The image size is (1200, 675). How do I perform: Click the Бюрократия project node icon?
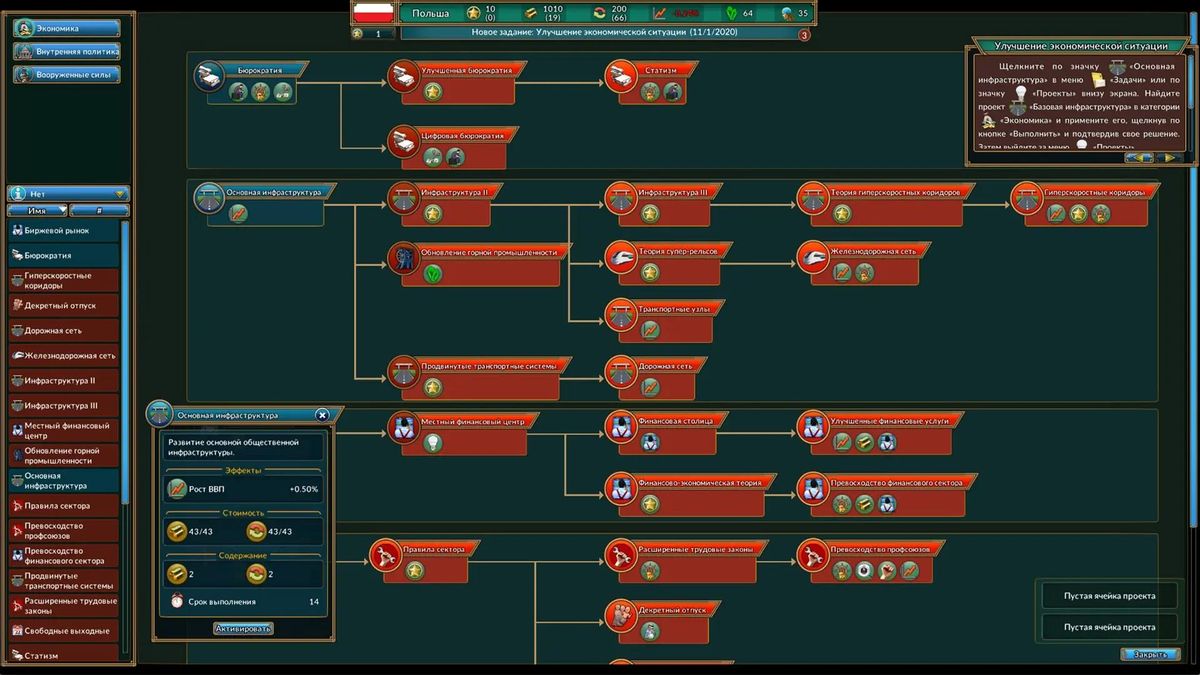pos(209,78)
